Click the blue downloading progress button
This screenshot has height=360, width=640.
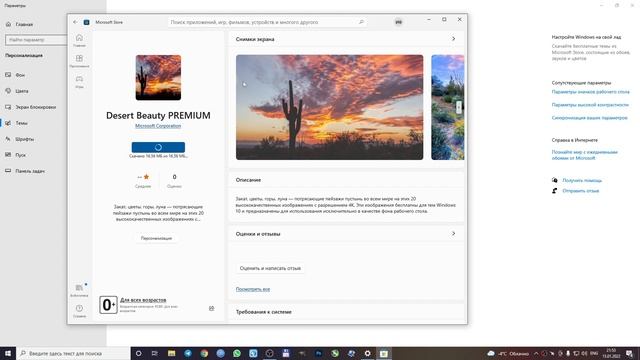pos(158,147)
